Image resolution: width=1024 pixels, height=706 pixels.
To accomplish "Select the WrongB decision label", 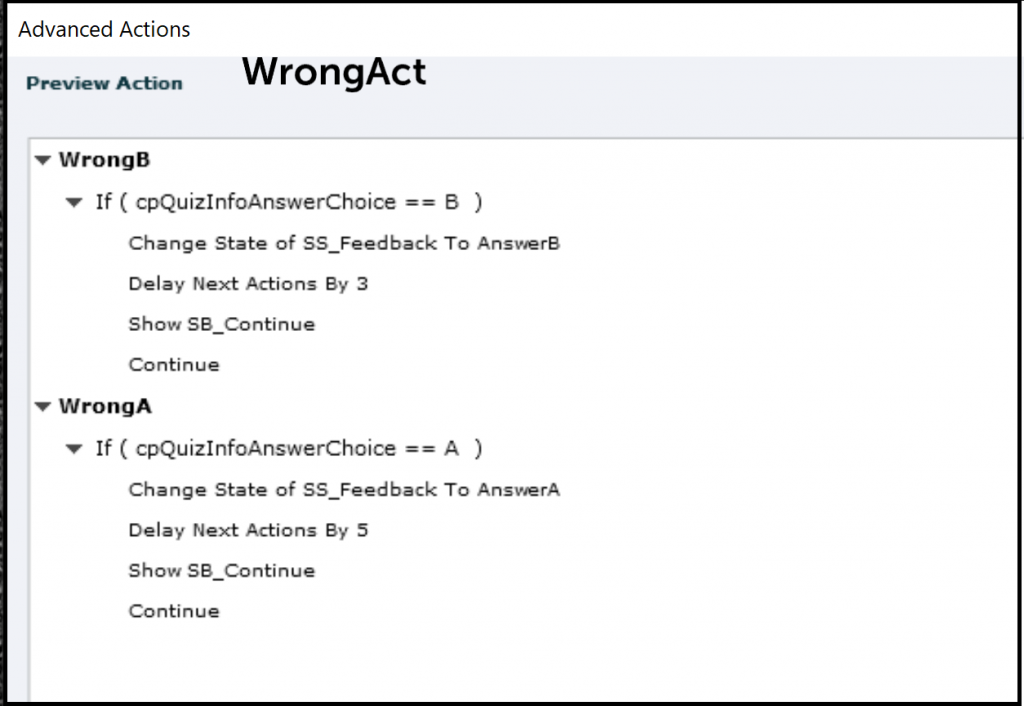I will (x=104, y=160).
